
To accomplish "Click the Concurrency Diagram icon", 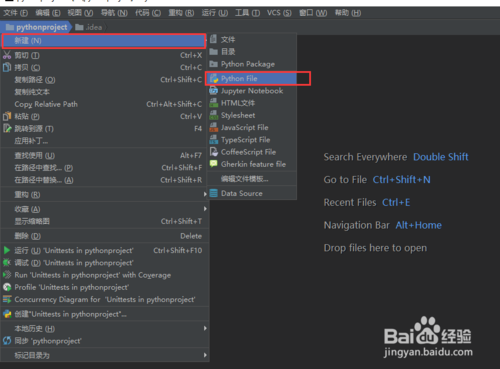I will pos(7,299).
